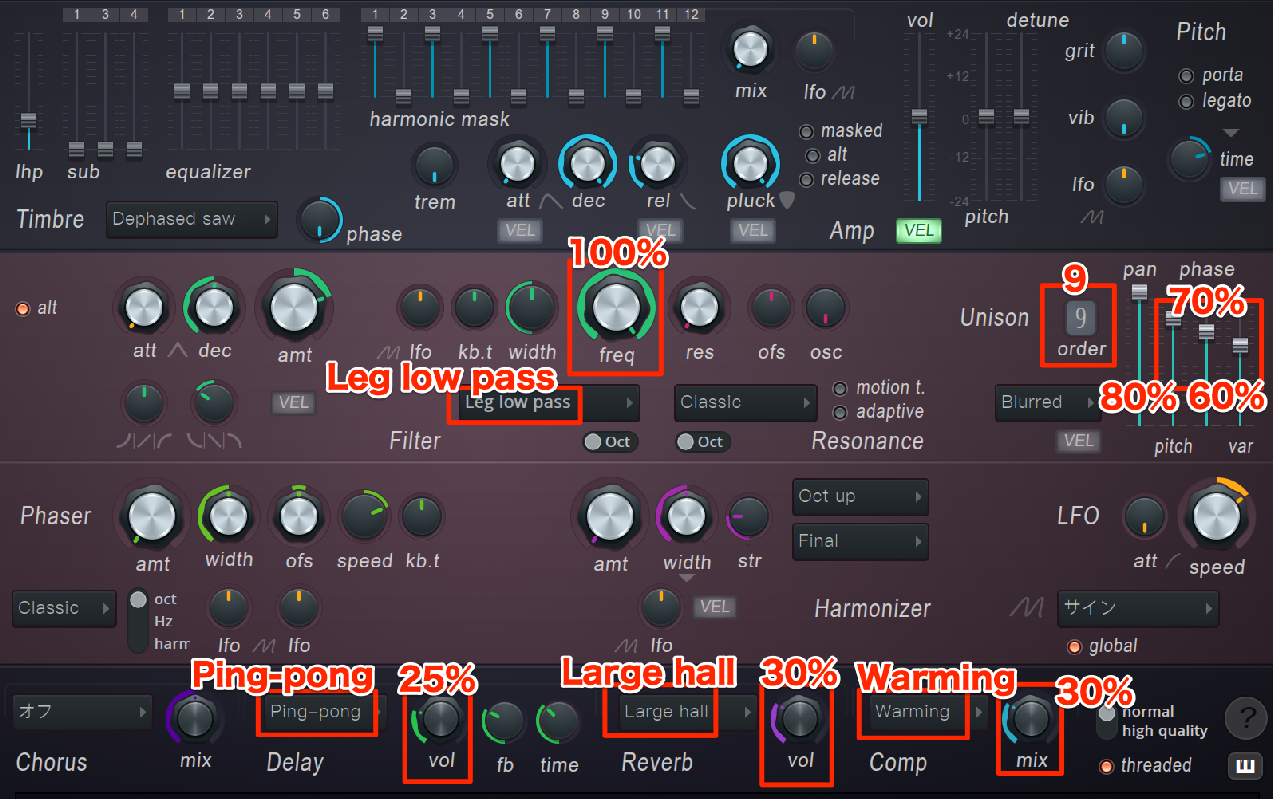Click the Unison order number box

pyautogui.click(x=1081, y=319)
